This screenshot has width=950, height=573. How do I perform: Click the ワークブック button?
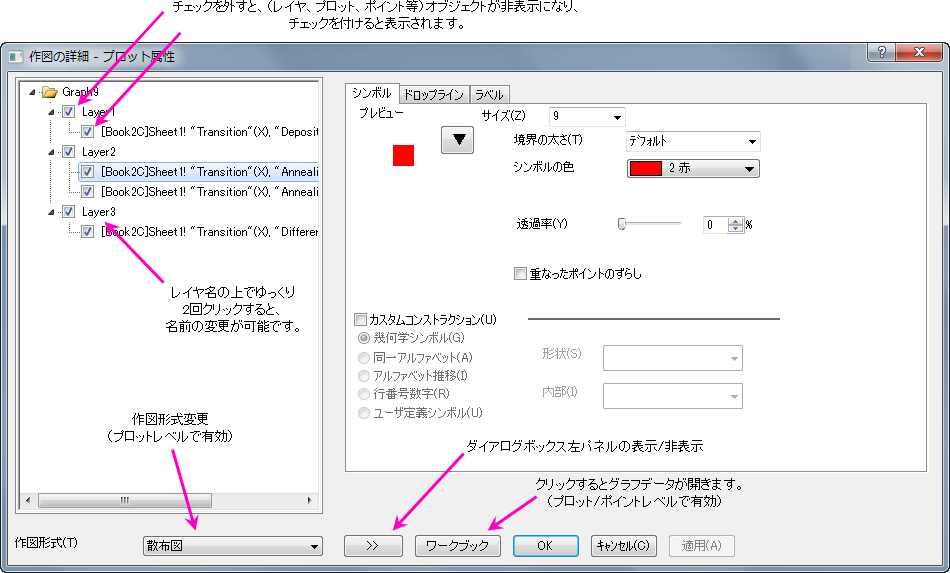coord(457,546)
